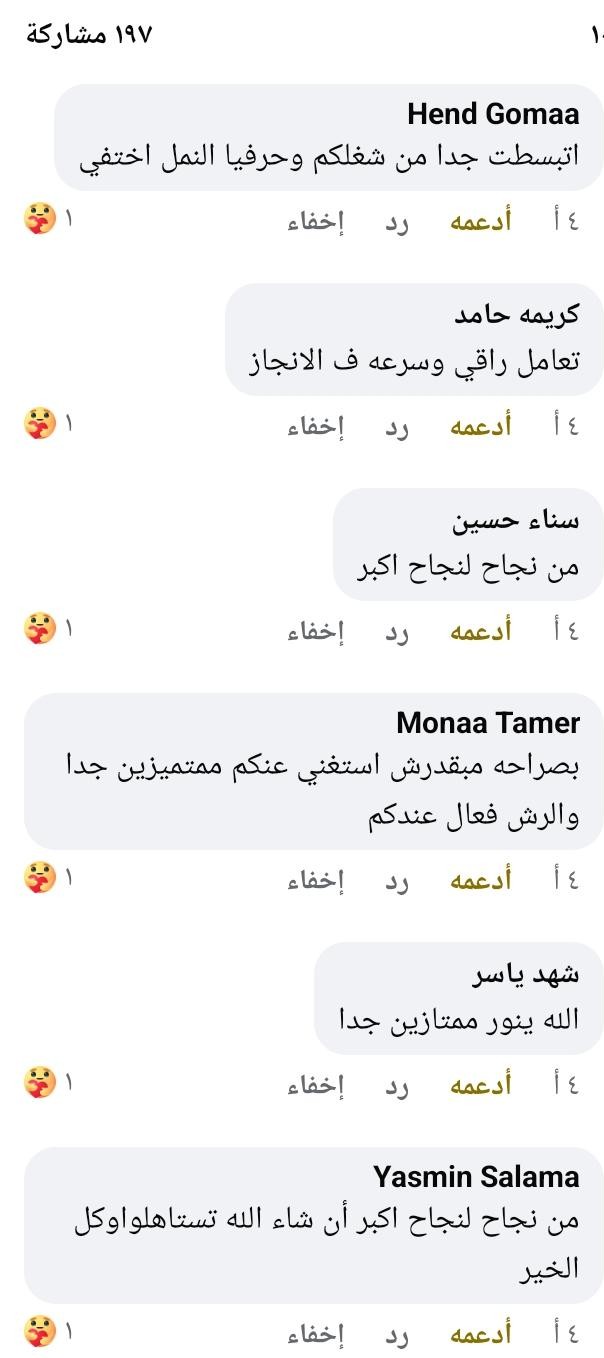This screenshot has width=604, height=1358.
Task: Open Monaa Tamer's profile link
Action: click(488, 723)
